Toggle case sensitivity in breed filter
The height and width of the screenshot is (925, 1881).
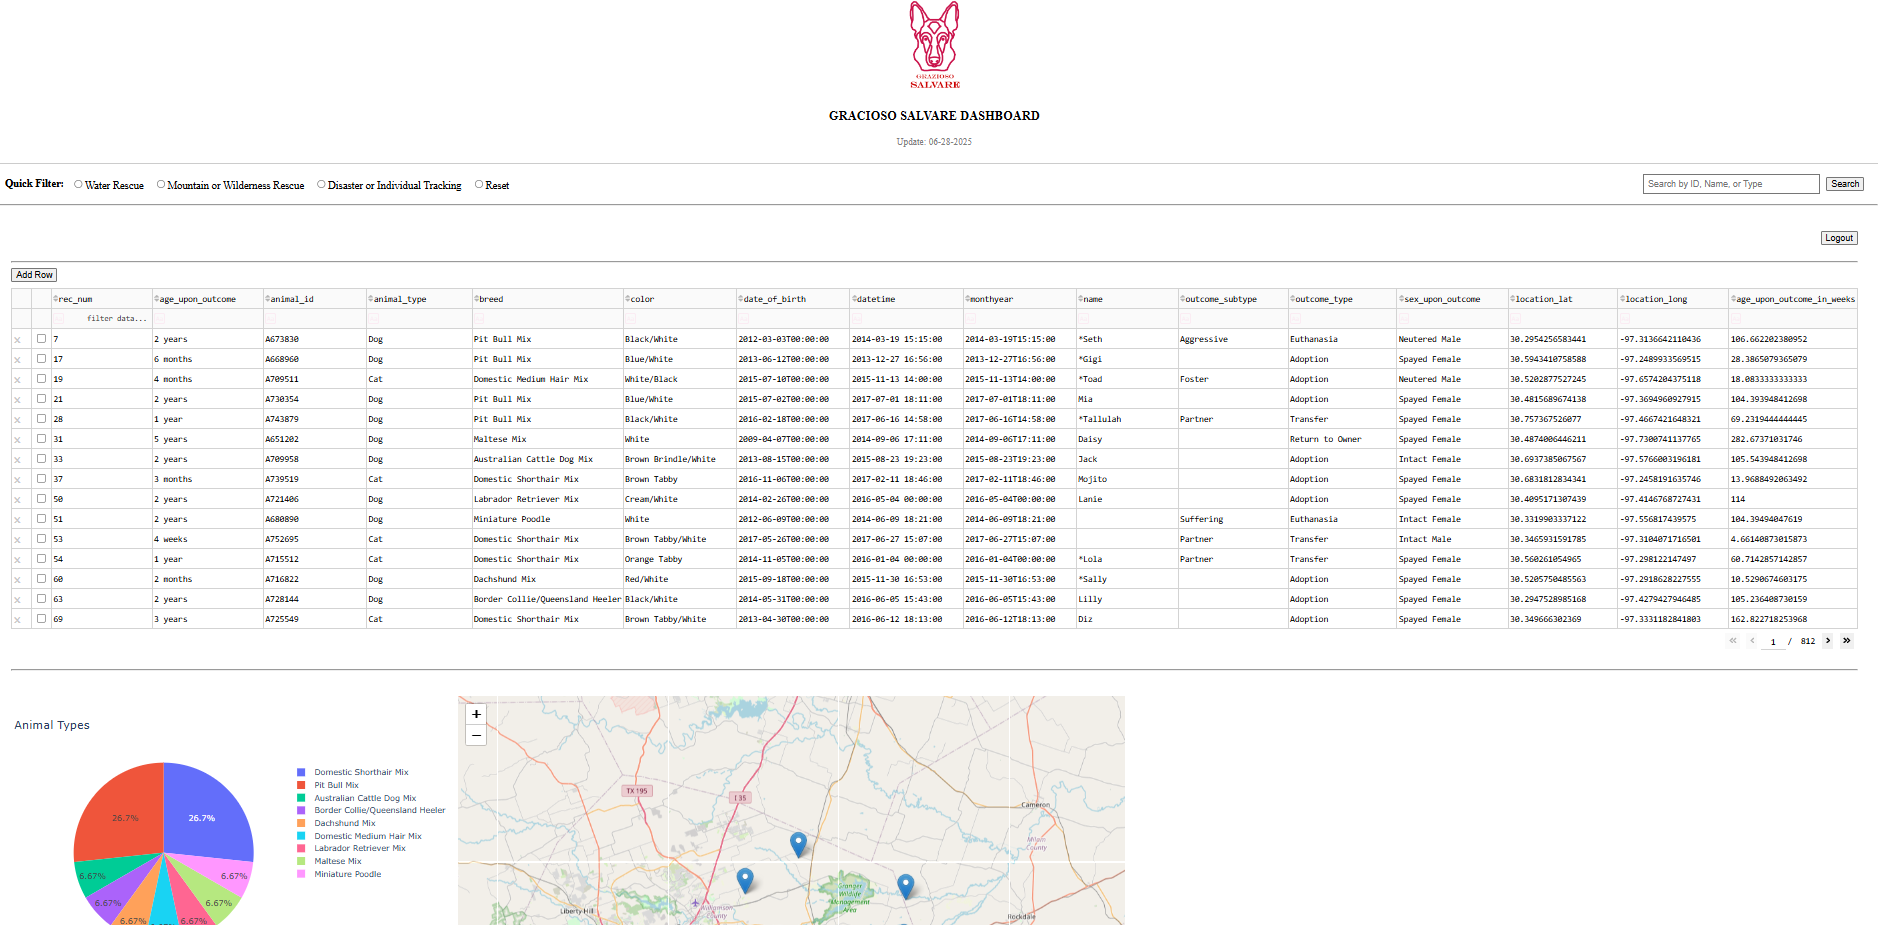480,318
